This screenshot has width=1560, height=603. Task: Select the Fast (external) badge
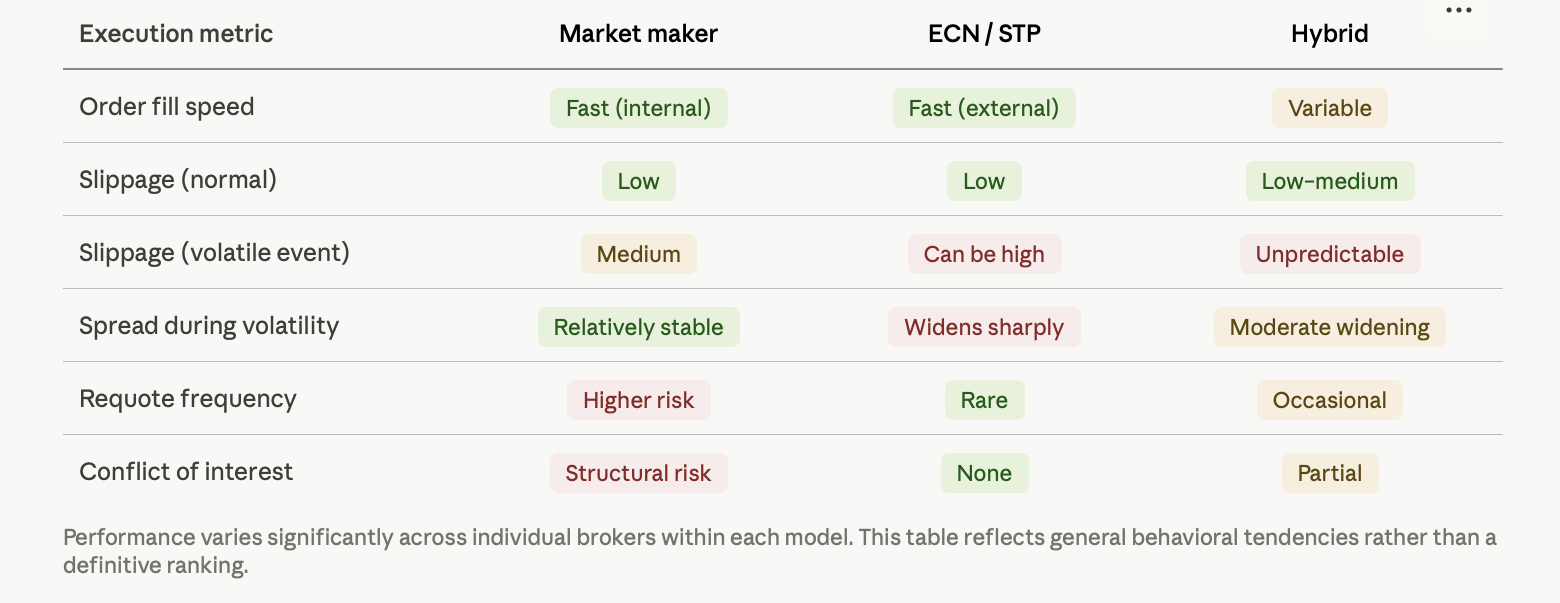[x=984, y=108]
